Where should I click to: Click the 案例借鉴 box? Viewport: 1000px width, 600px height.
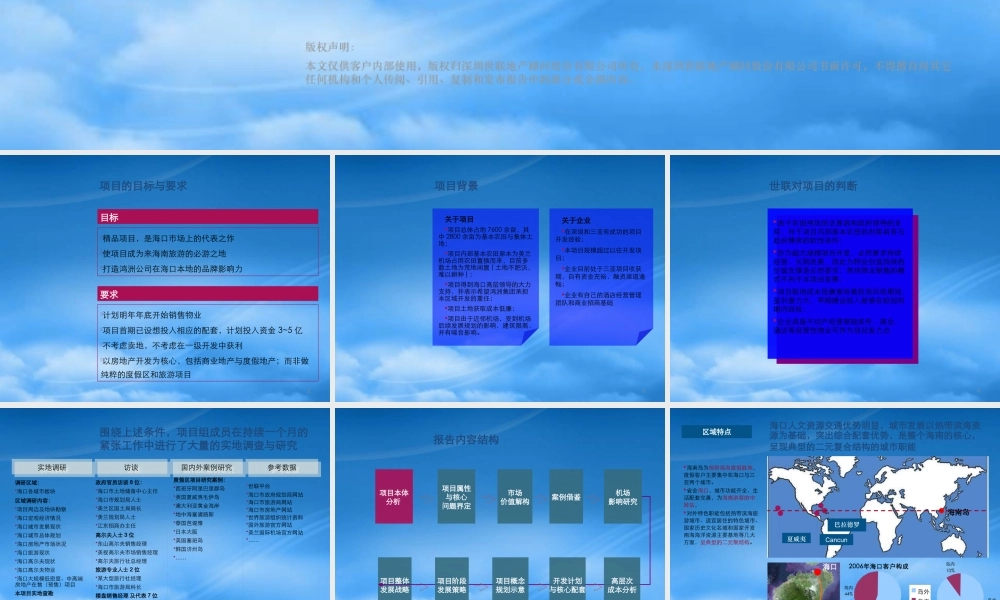tap(566, 497)
